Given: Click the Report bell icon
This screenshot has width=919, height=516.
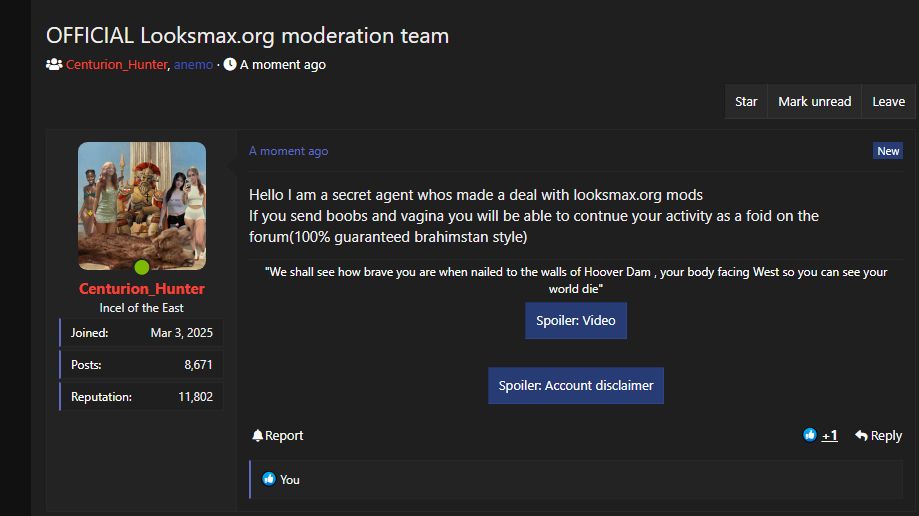Looking at the screenshot, I should (258, 436).
